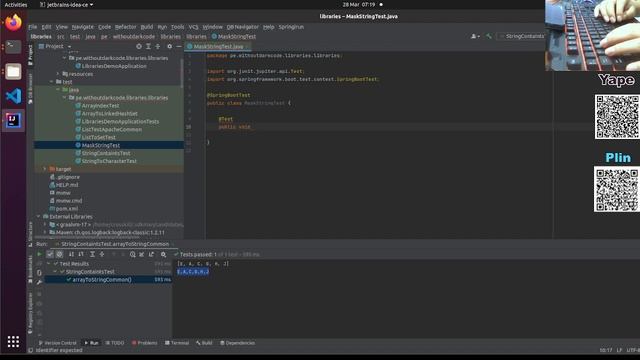Open the StringContaintsTest run configuration dropdown
The height and width of the screenshot is (360, 640).
click(x=522, y=36)
